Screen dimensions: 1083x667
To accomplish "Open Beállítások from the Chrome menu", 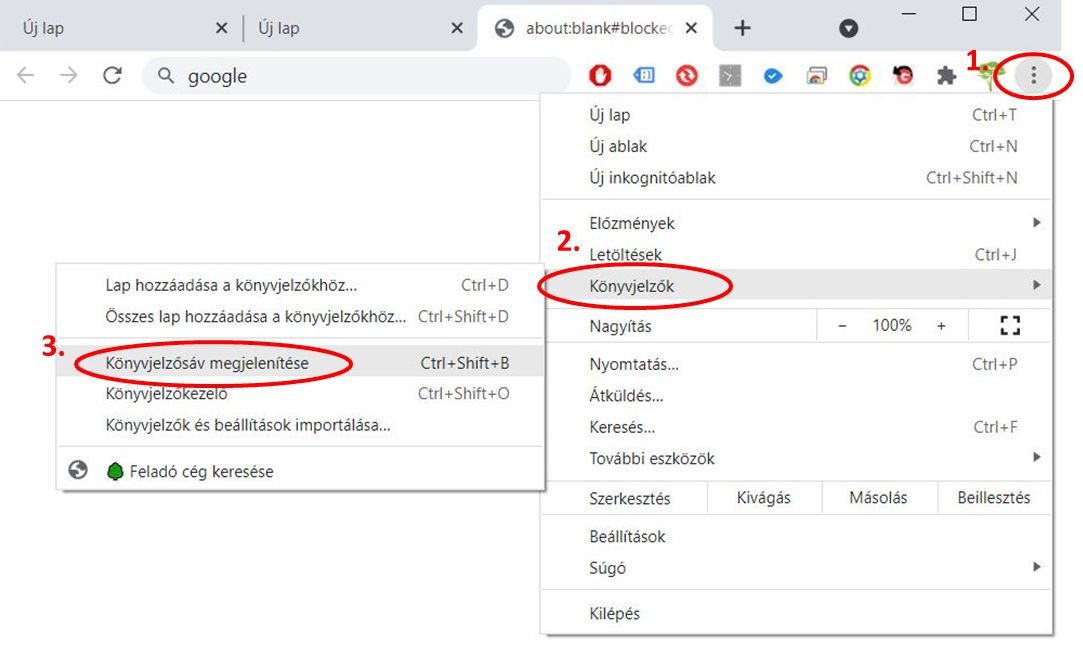I will tap(627, 536).
